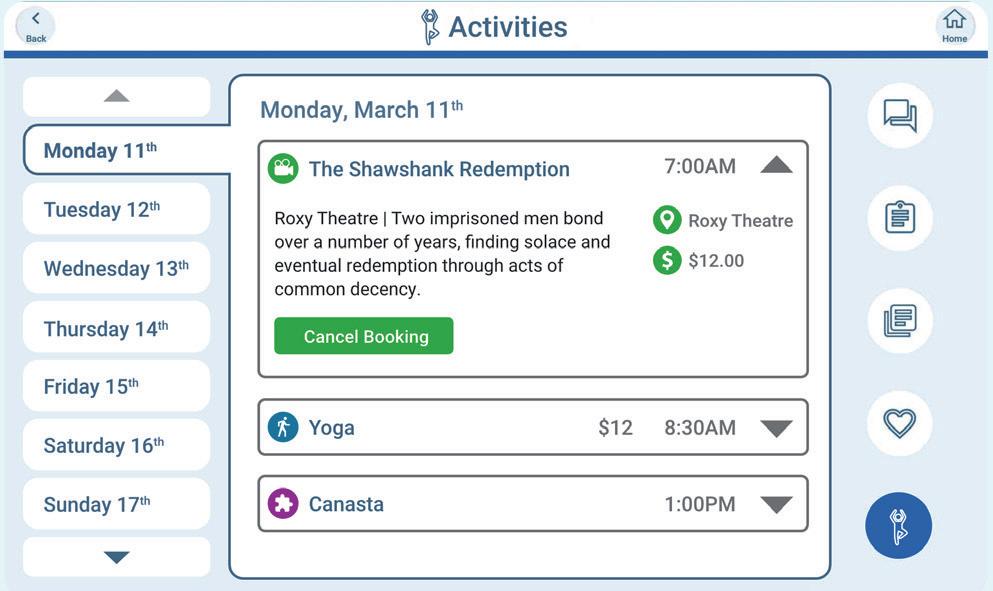The width and height of the screenshot is (993, 591).
Task: Select the Tuesday 12th tab
Action: tap(116, 209)
